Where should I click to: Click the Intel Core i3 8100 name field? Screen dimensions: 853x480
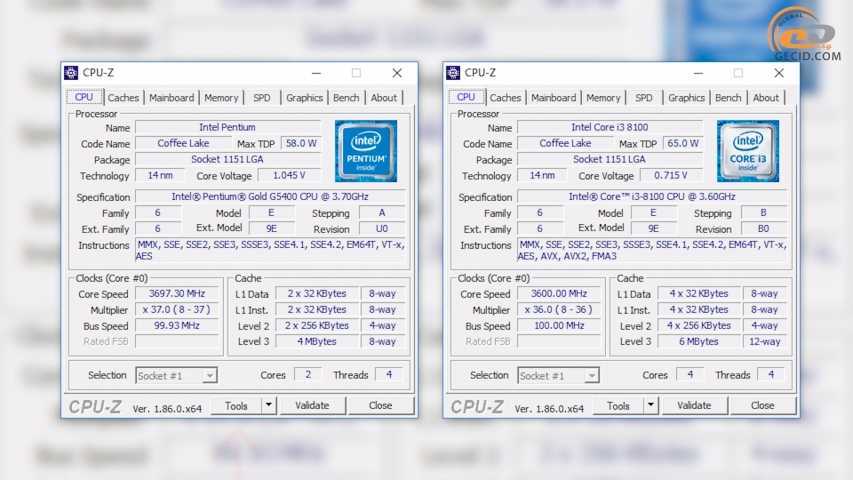[x=609, y=127]
